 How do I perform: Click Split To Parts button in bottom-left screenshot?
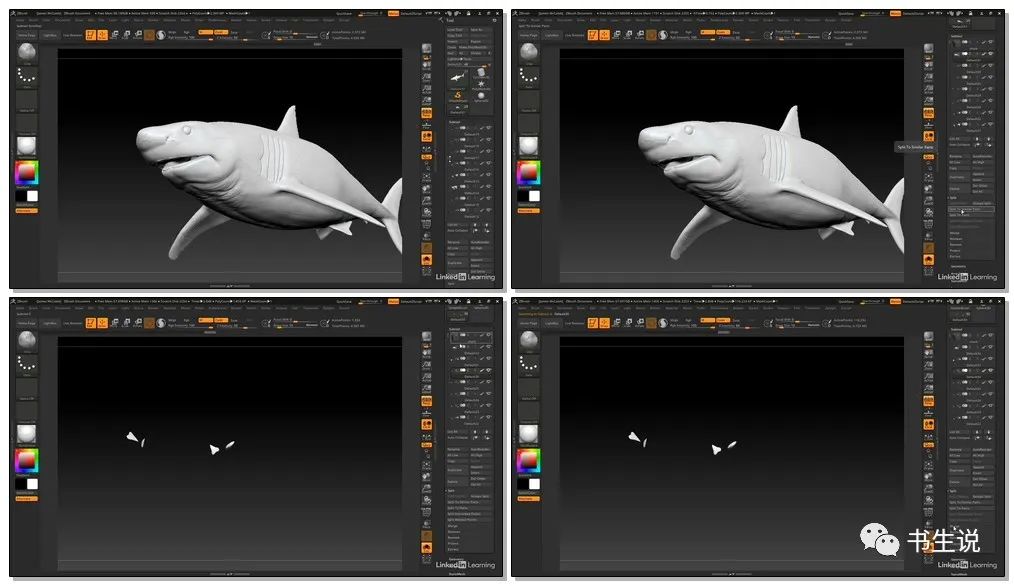pos(458,508)
